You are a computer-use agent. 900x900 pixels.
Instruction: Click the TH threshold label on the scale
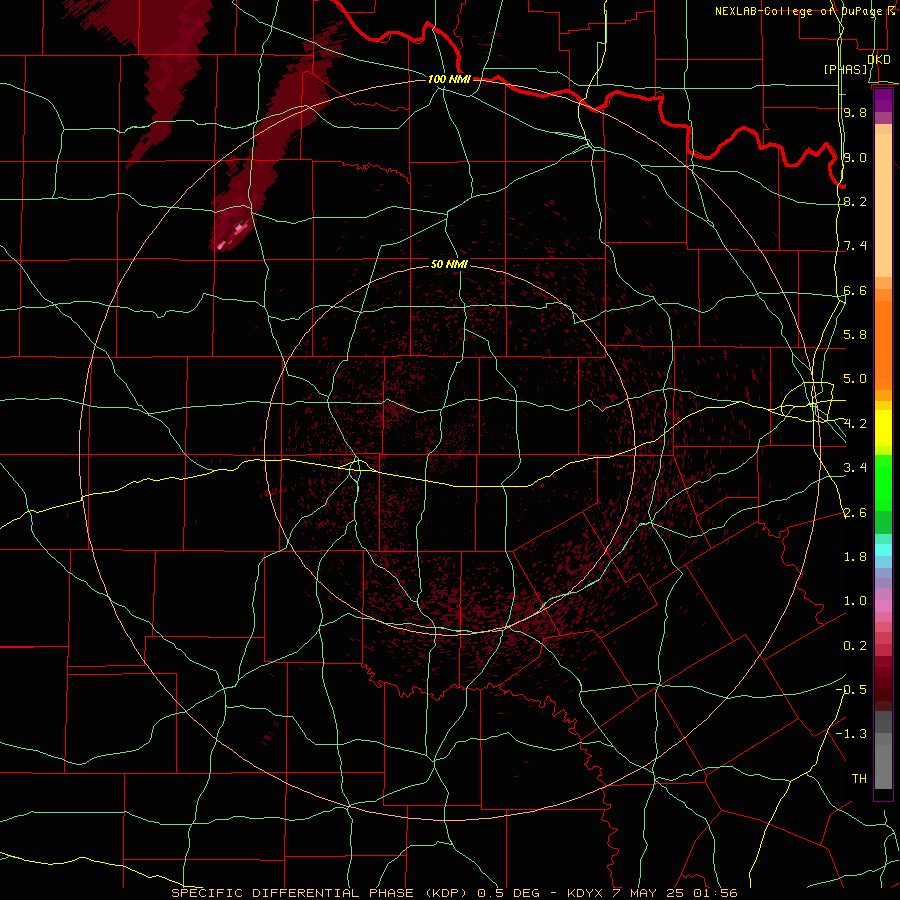pos(859,779)
